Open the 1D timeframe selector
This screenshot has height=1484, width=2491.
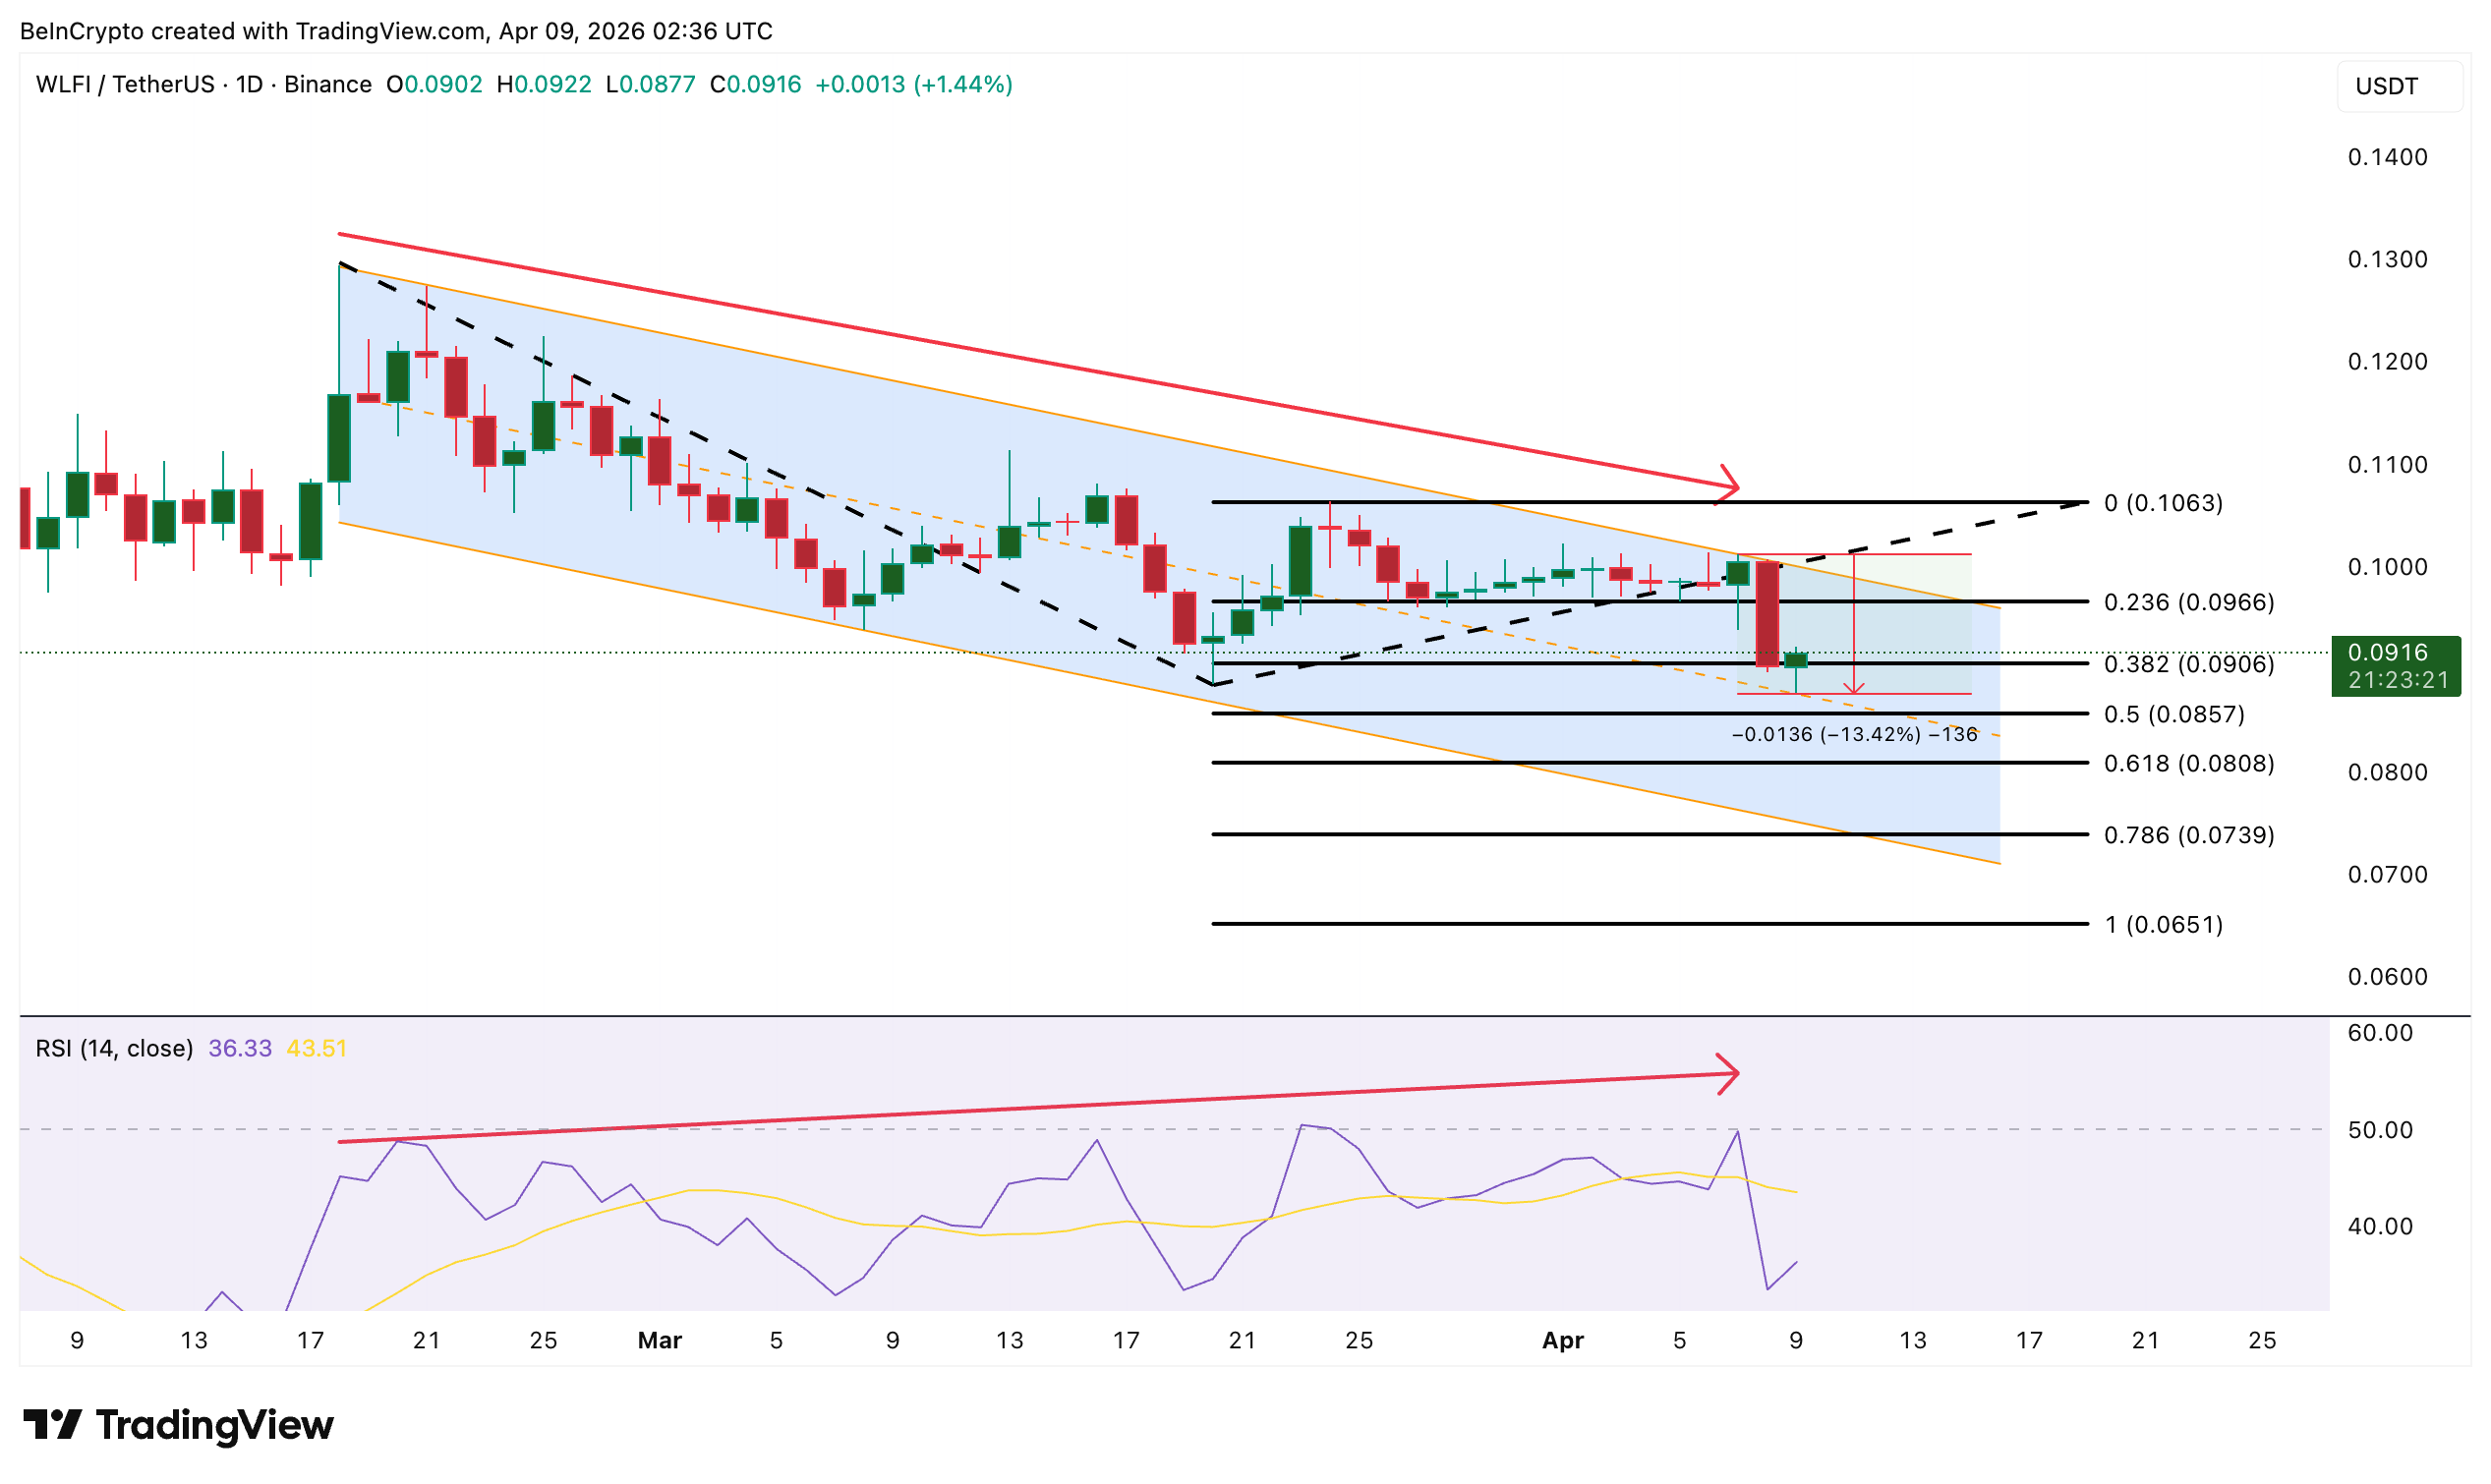249,84
